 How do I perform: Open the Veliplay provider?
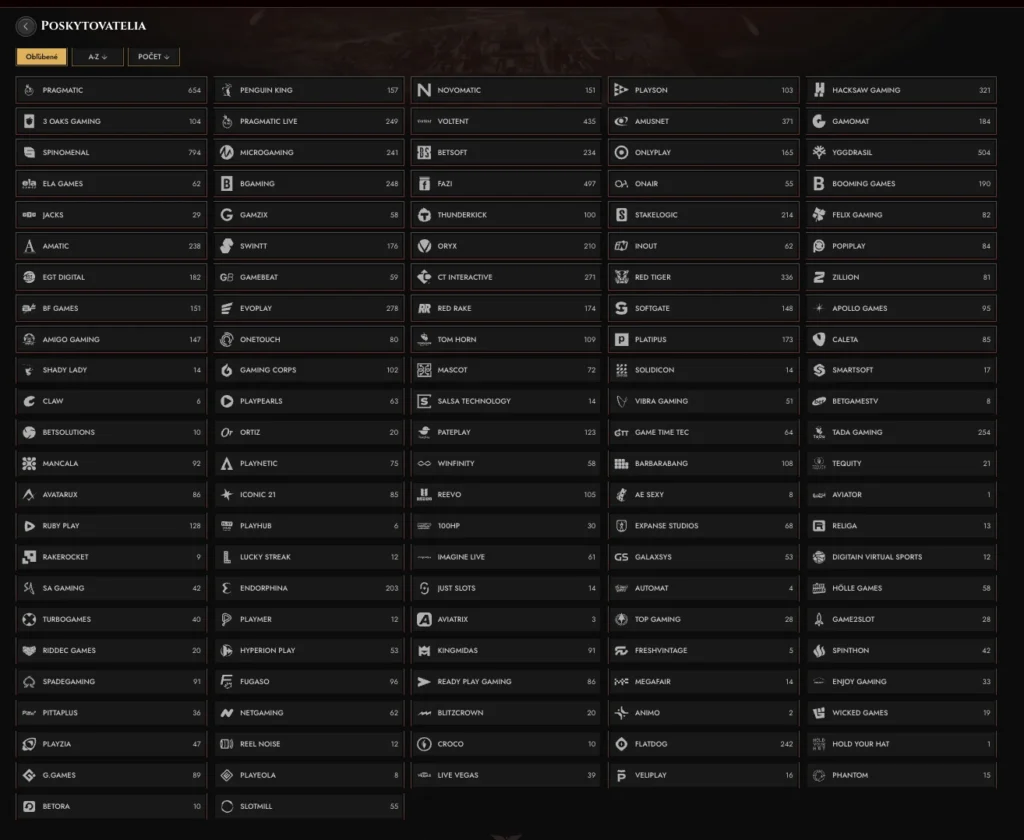pyautogui.click(x=704, y=775)
